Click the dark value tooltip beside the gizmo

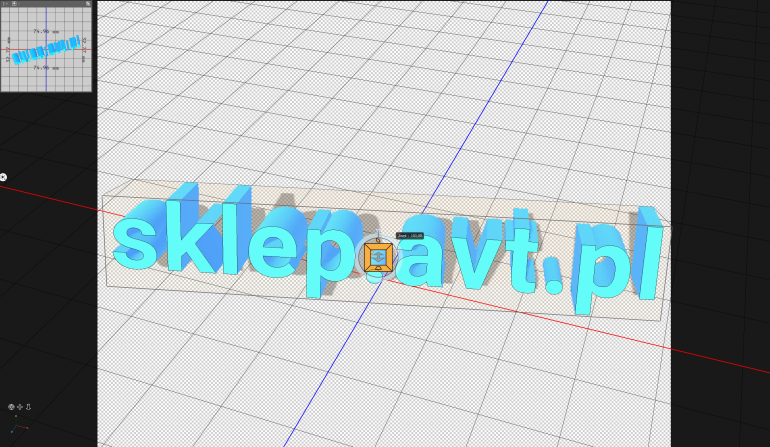[x=410, y=236]
